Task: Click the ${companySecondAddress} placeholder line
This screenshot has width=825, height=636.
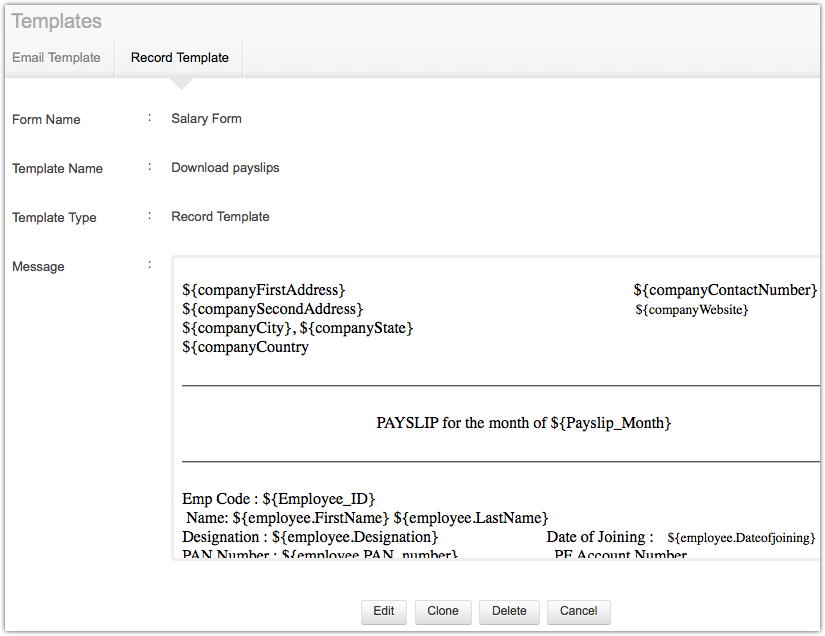Action: 272,309
